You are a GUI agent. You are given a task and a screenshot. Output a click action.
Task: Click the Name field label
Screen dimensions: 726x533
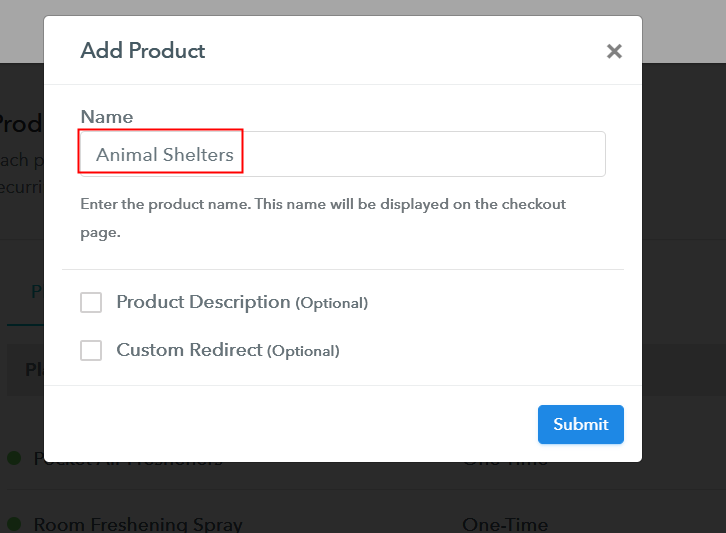pos(107,117)
